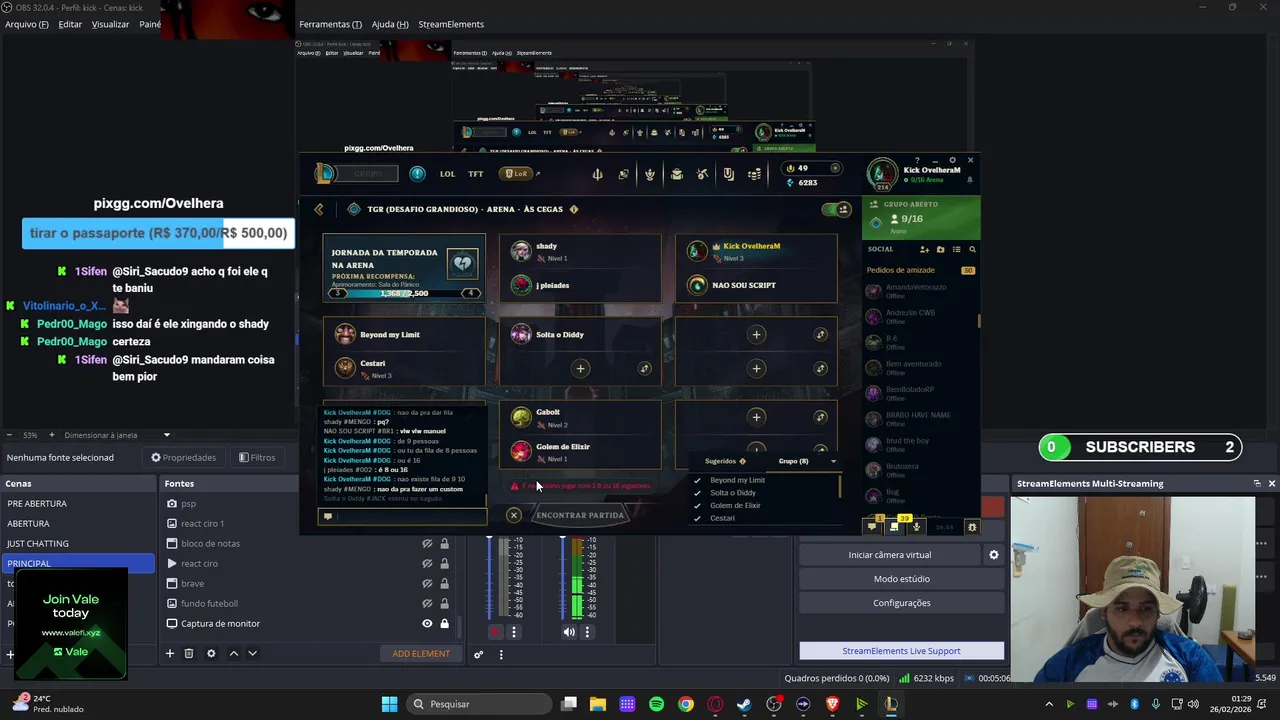
Task: Show the hidden brave source
Action: click(x=427, y=583)
